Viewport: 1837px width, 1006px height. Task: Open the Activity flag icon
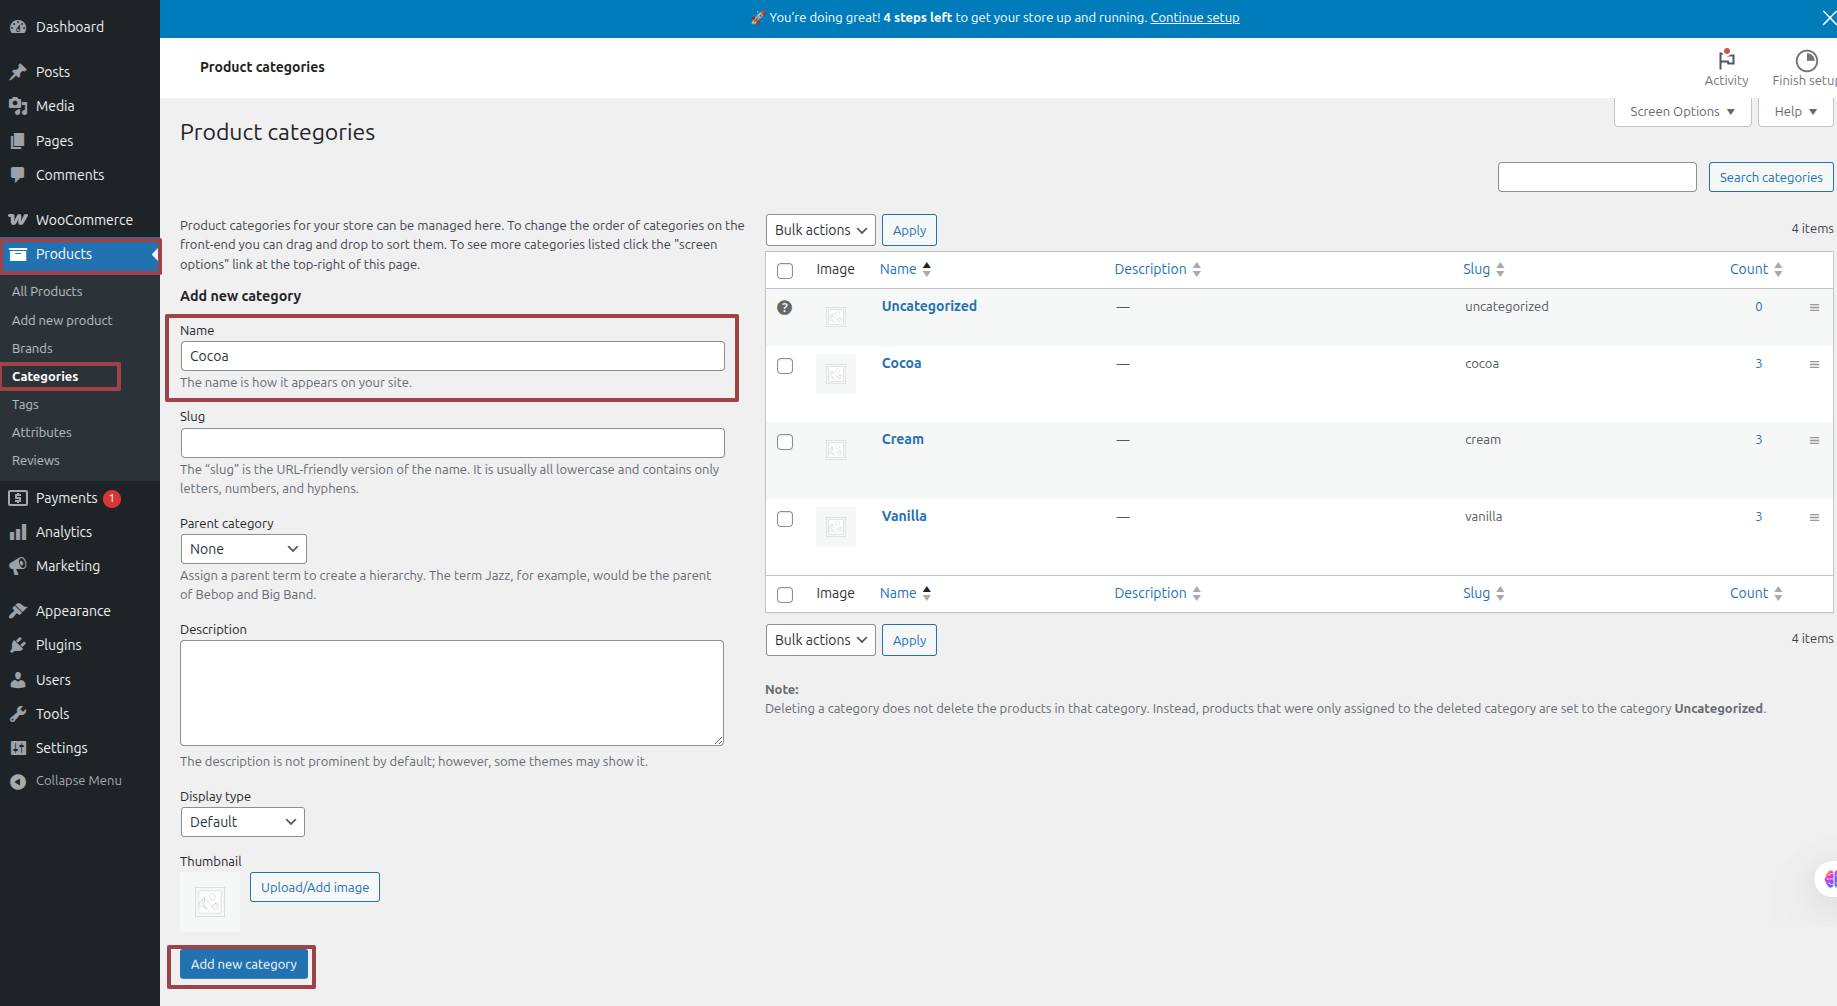pos(1726,60)
